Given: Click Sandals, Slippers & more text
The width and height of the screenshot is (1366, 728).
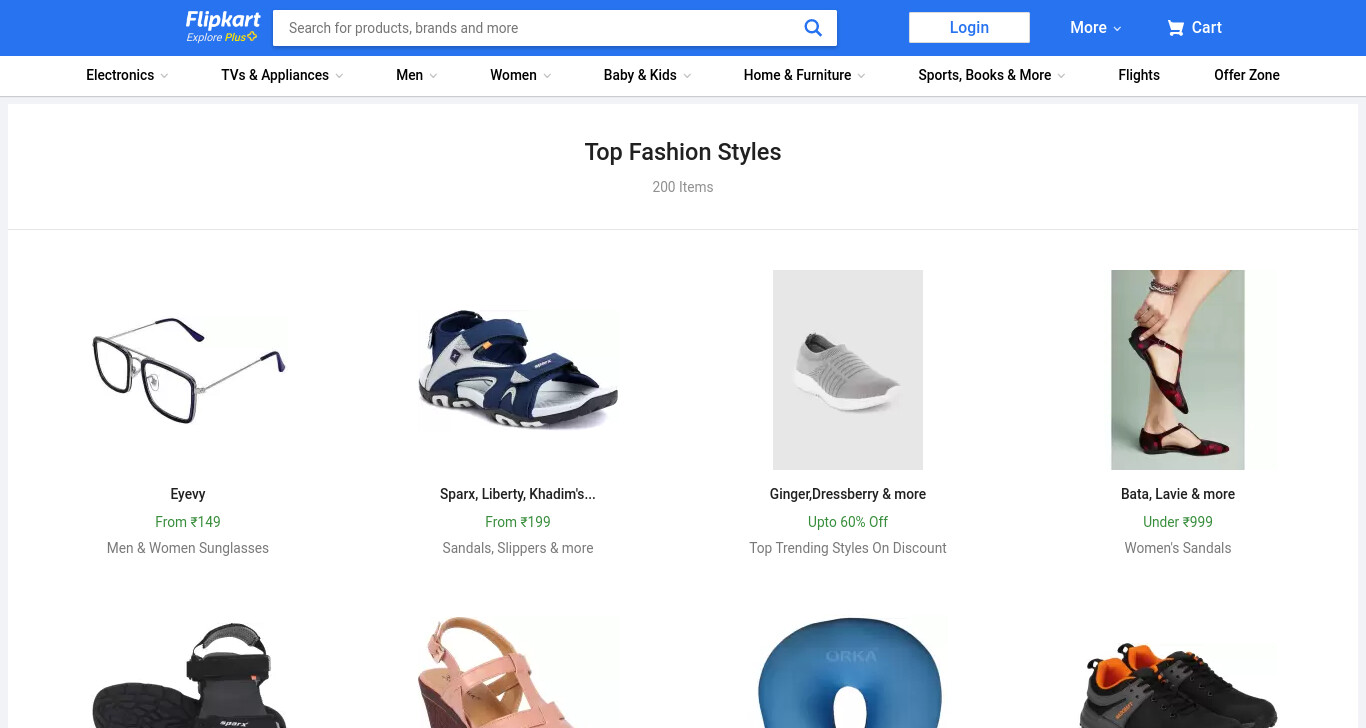Looking at the screenshot, I should click(x=518, y=548).
